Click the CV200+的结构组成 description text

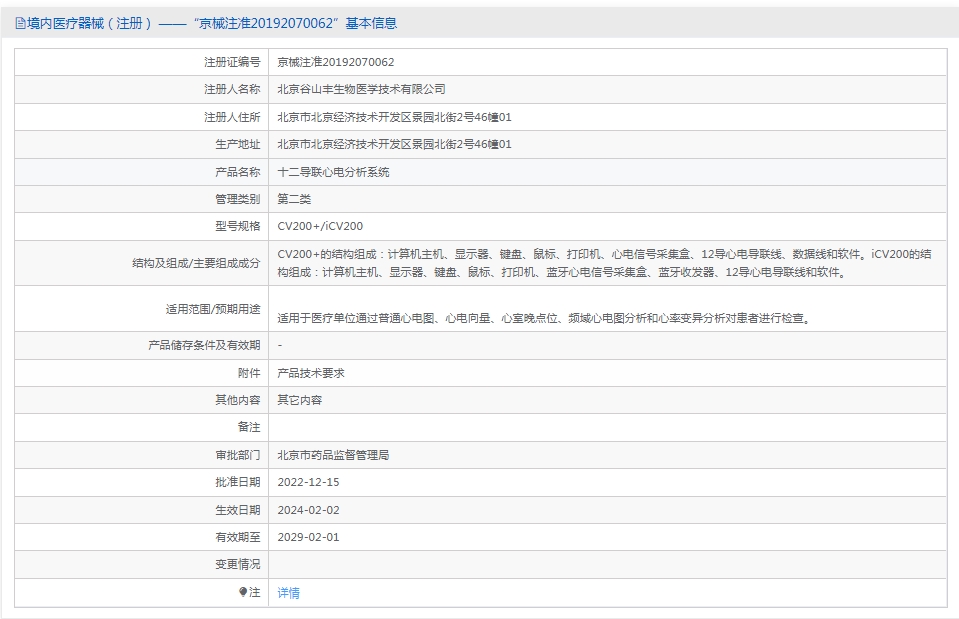click(x=604, y=263)
